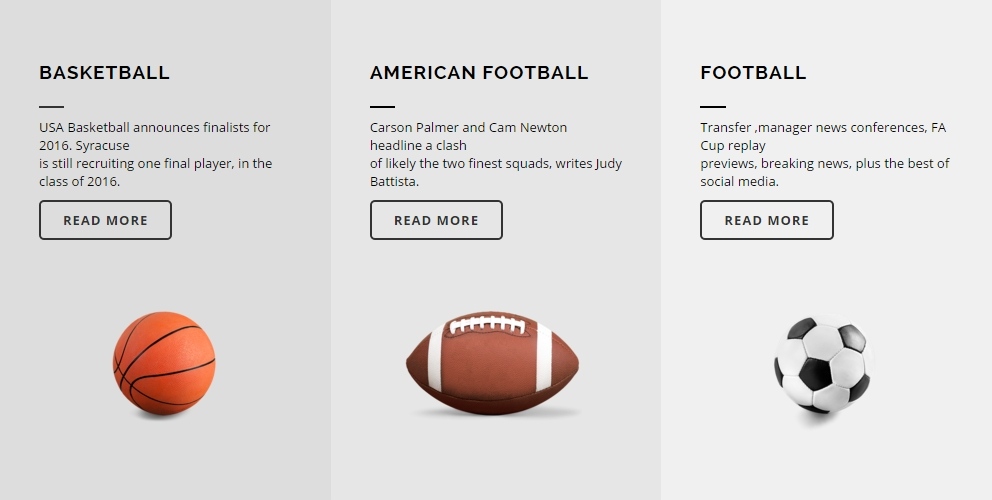Click the right white stripe on the American football

(x=543, y=356)
